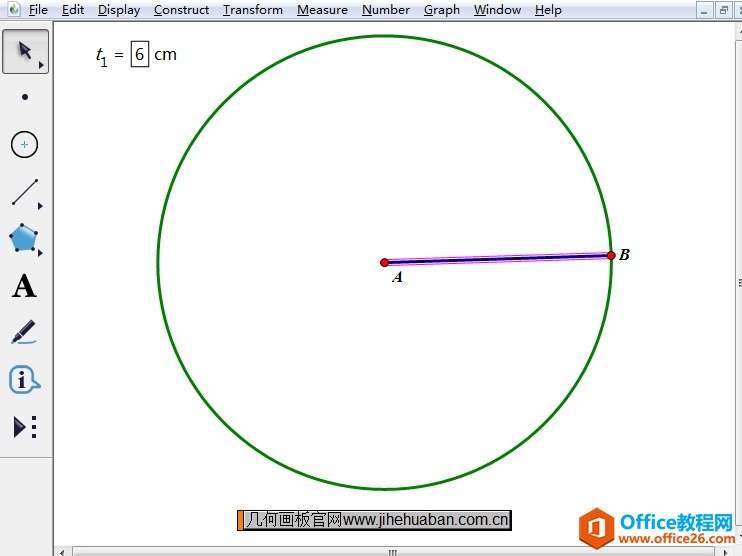Edit the parameter value box showing 6

pos(140,54)
